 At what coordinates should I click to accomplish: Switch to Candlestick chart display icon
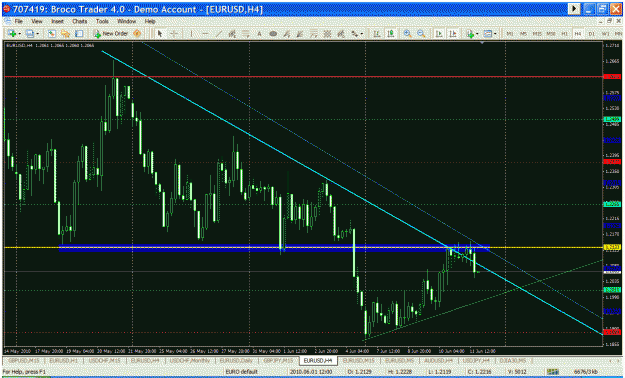pos(391,34)
